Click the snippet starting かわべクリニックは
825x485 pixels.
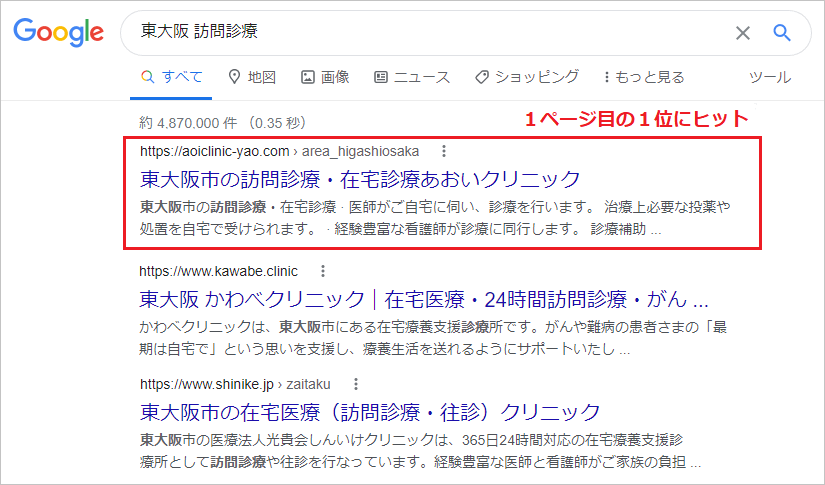[433, 338]
